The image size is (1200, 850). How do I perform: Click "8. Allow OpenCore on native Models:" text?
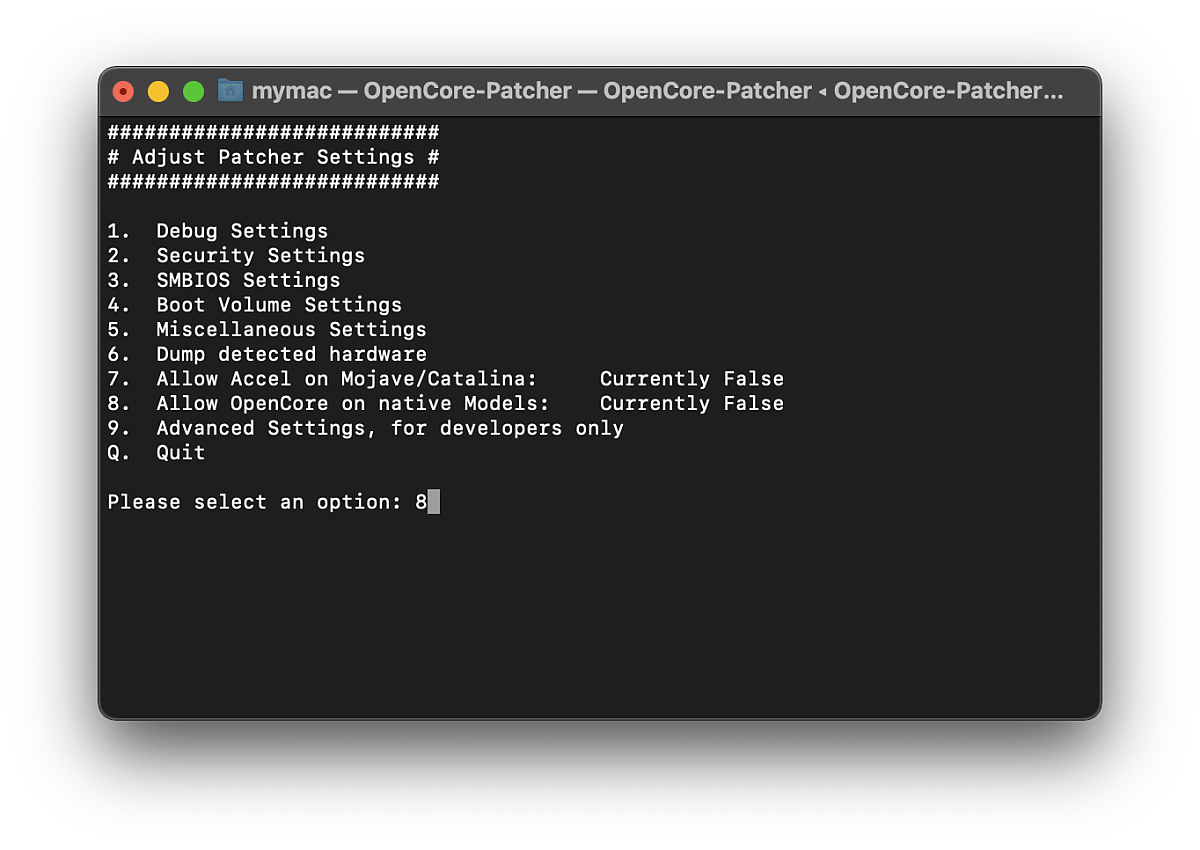tap(329, 403)
